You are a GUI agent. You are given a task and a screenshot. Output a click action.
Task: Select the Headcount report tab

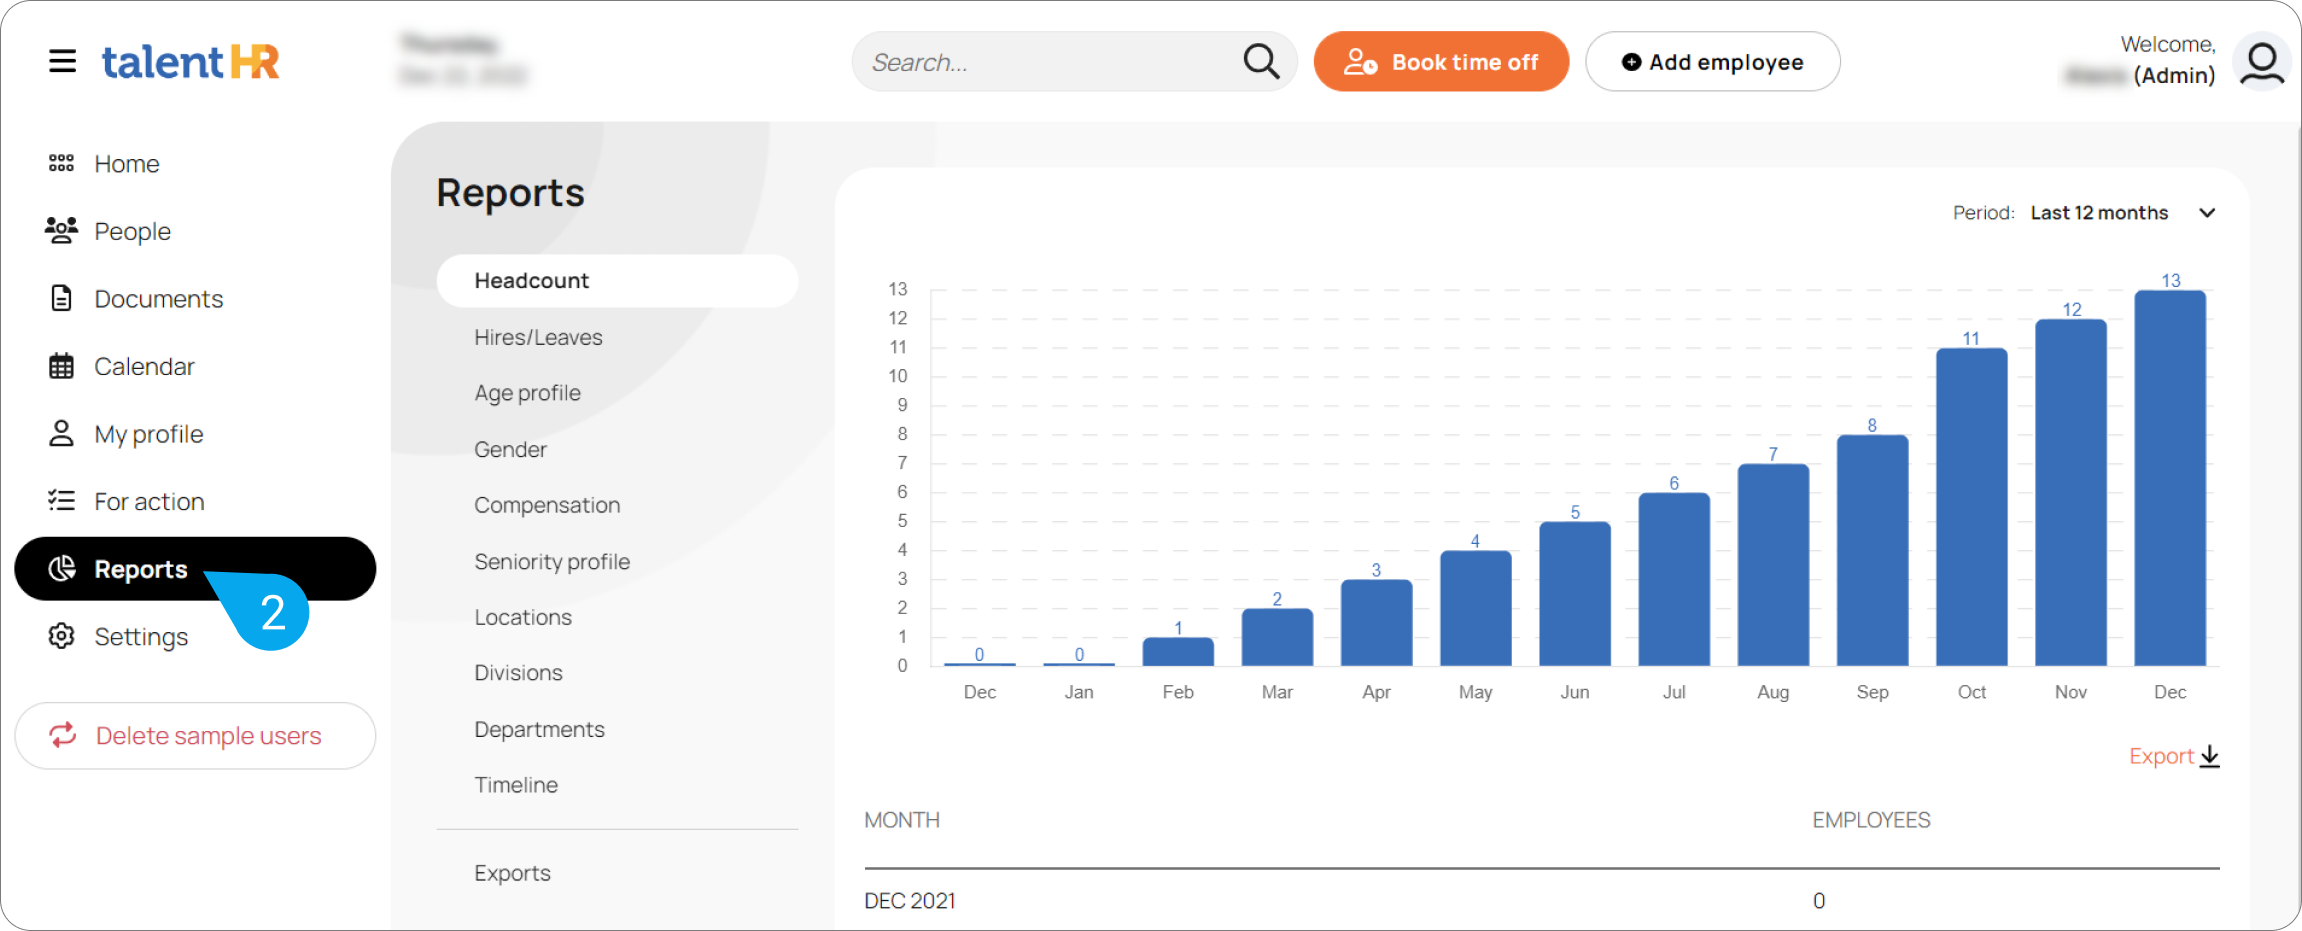coord(617,281)
